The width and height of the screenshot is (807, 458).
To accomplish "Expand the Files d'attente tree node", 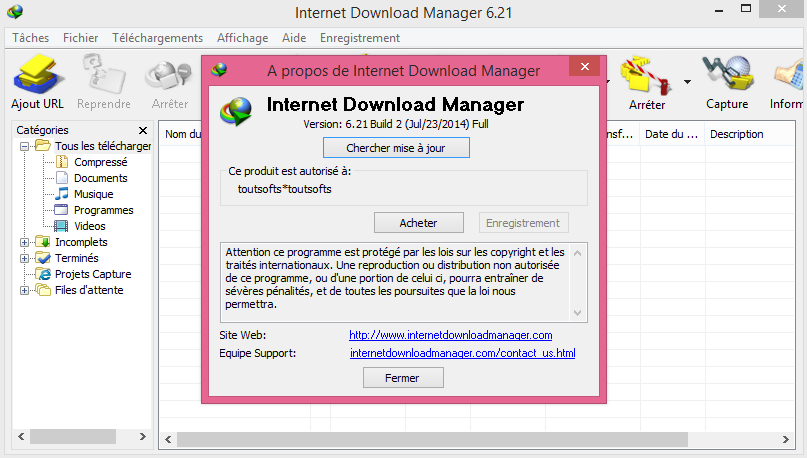I will coord(24,291).
